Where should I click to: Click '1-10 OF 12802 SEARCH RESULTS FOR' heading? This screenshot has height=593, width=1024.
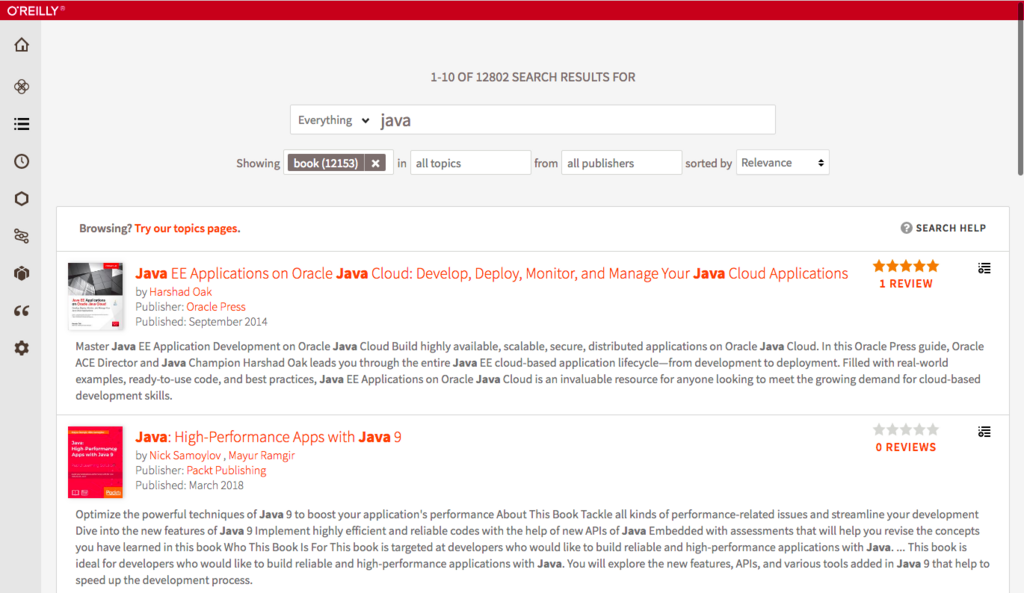click(x=533, y=77)
